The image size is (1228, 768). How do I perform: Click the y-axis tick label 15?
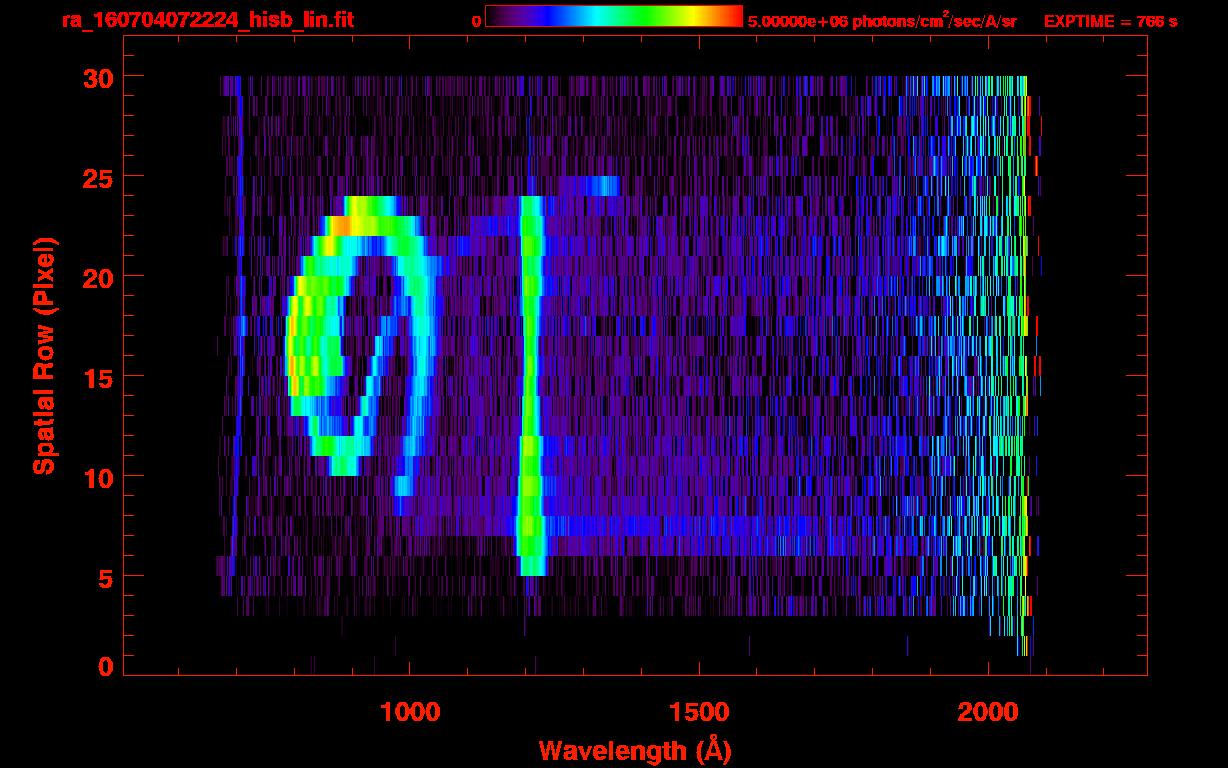(96, 377)
